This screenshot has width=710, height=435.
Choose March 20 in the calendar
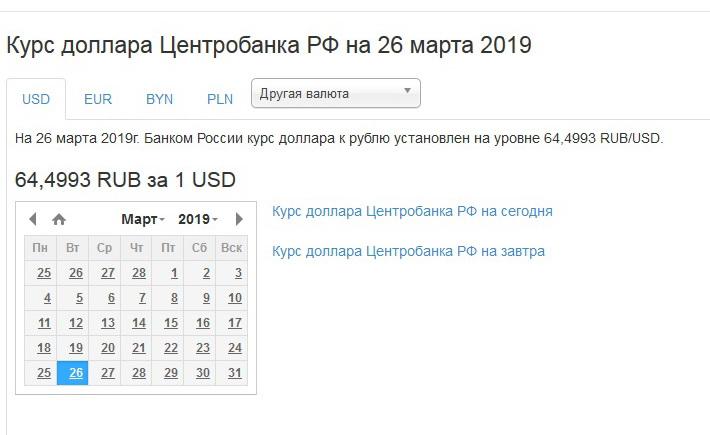point(105,348)
